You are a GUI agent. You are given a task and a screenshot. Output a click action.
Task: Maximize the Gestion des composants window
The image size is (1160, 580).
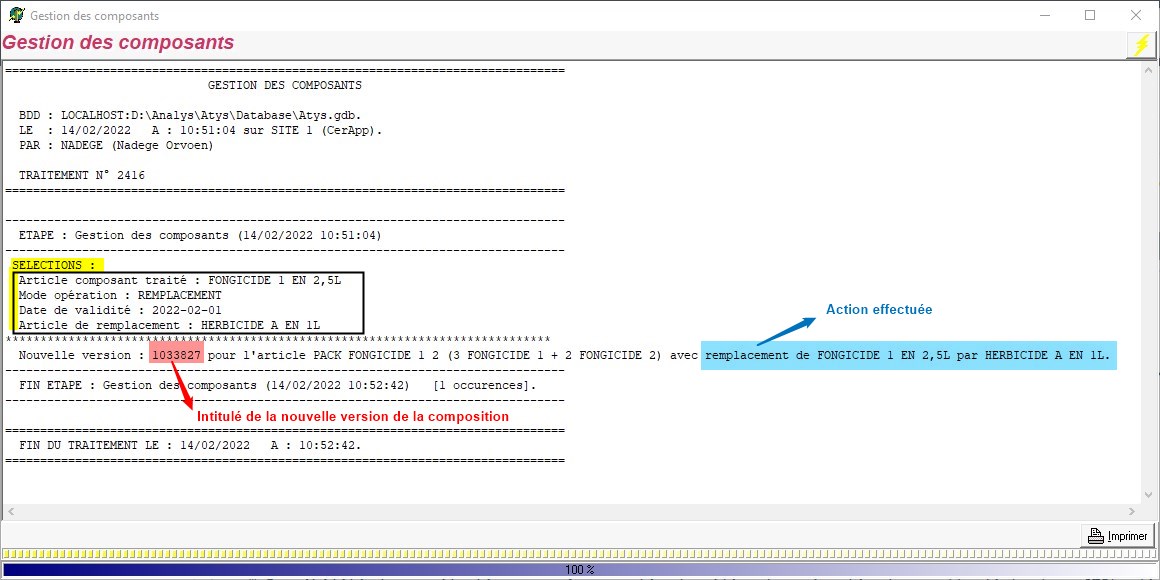click(x=1090, y=16)
